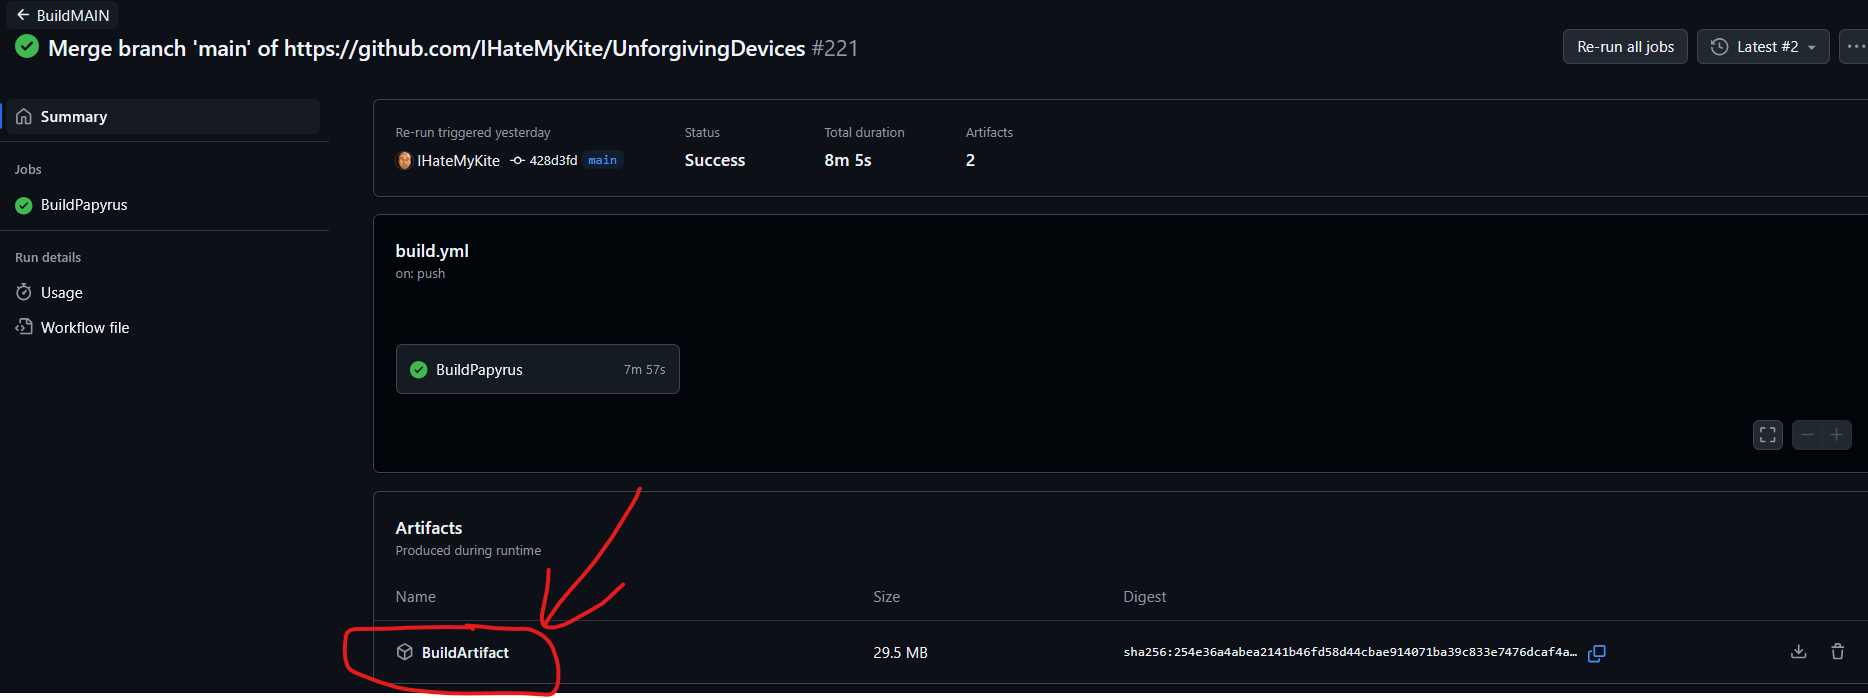Click the build.yml workflow title
Viewport: 1868px width, 698px height.
[432, 251]
